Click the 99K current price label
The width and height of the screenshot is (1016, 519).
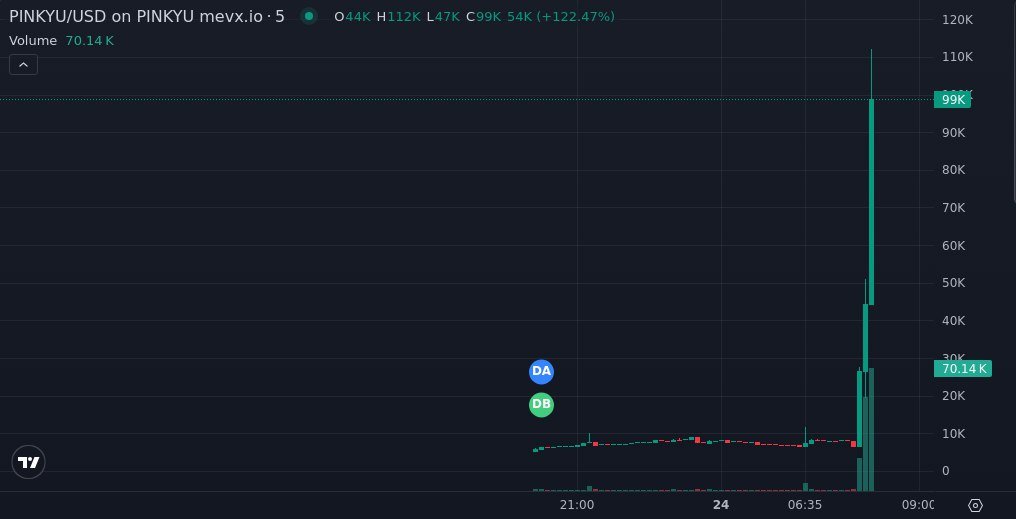point(952,100)
